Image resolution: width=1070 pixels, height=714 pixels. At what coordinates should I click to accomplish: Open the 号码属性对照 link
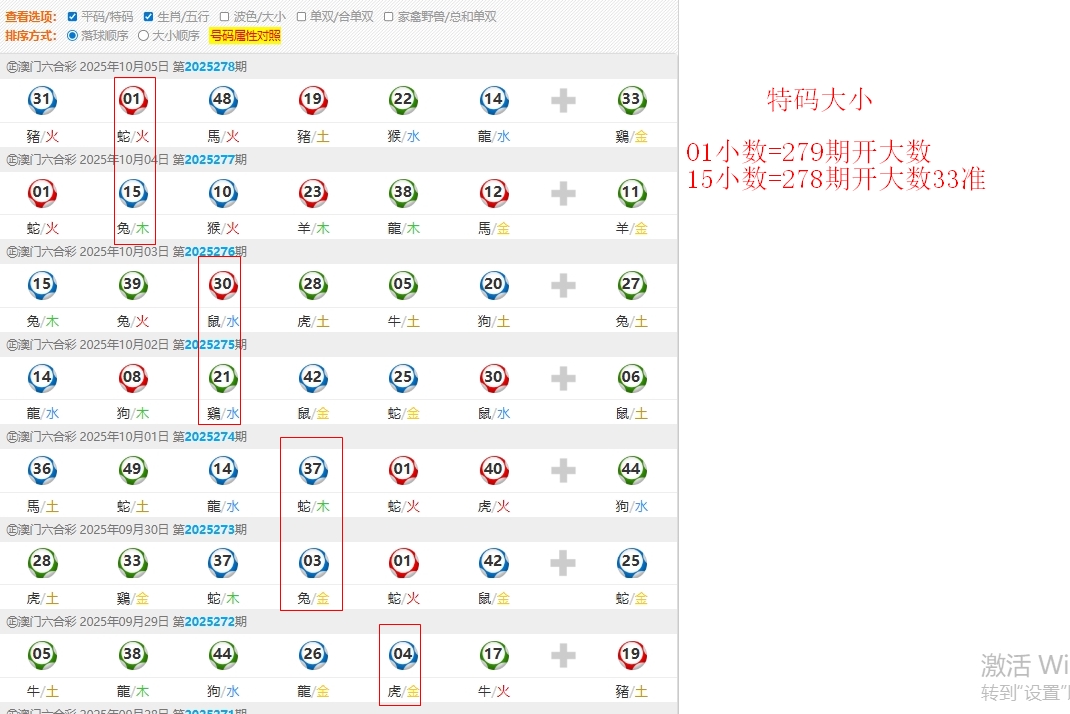245,35
